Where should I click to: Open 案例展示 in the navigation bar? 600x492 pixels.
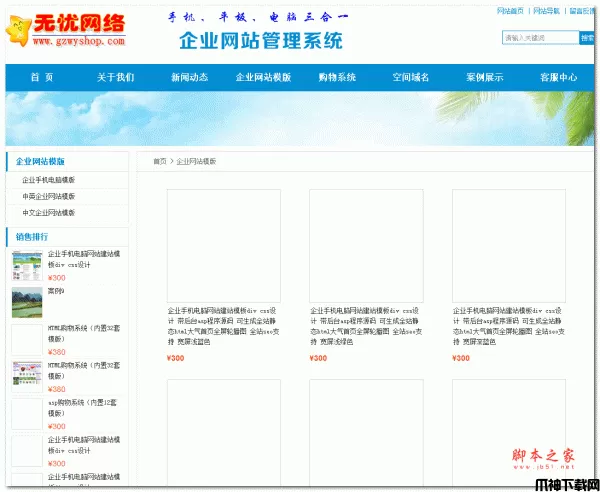coord(485,78)
